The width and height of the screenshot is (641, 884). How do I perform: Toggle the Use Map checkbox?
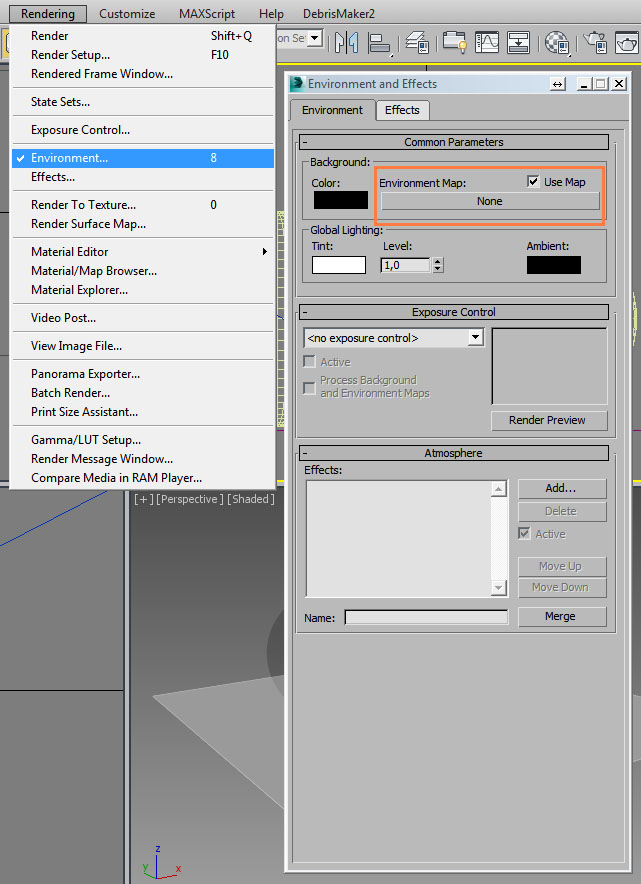[533, 182]
